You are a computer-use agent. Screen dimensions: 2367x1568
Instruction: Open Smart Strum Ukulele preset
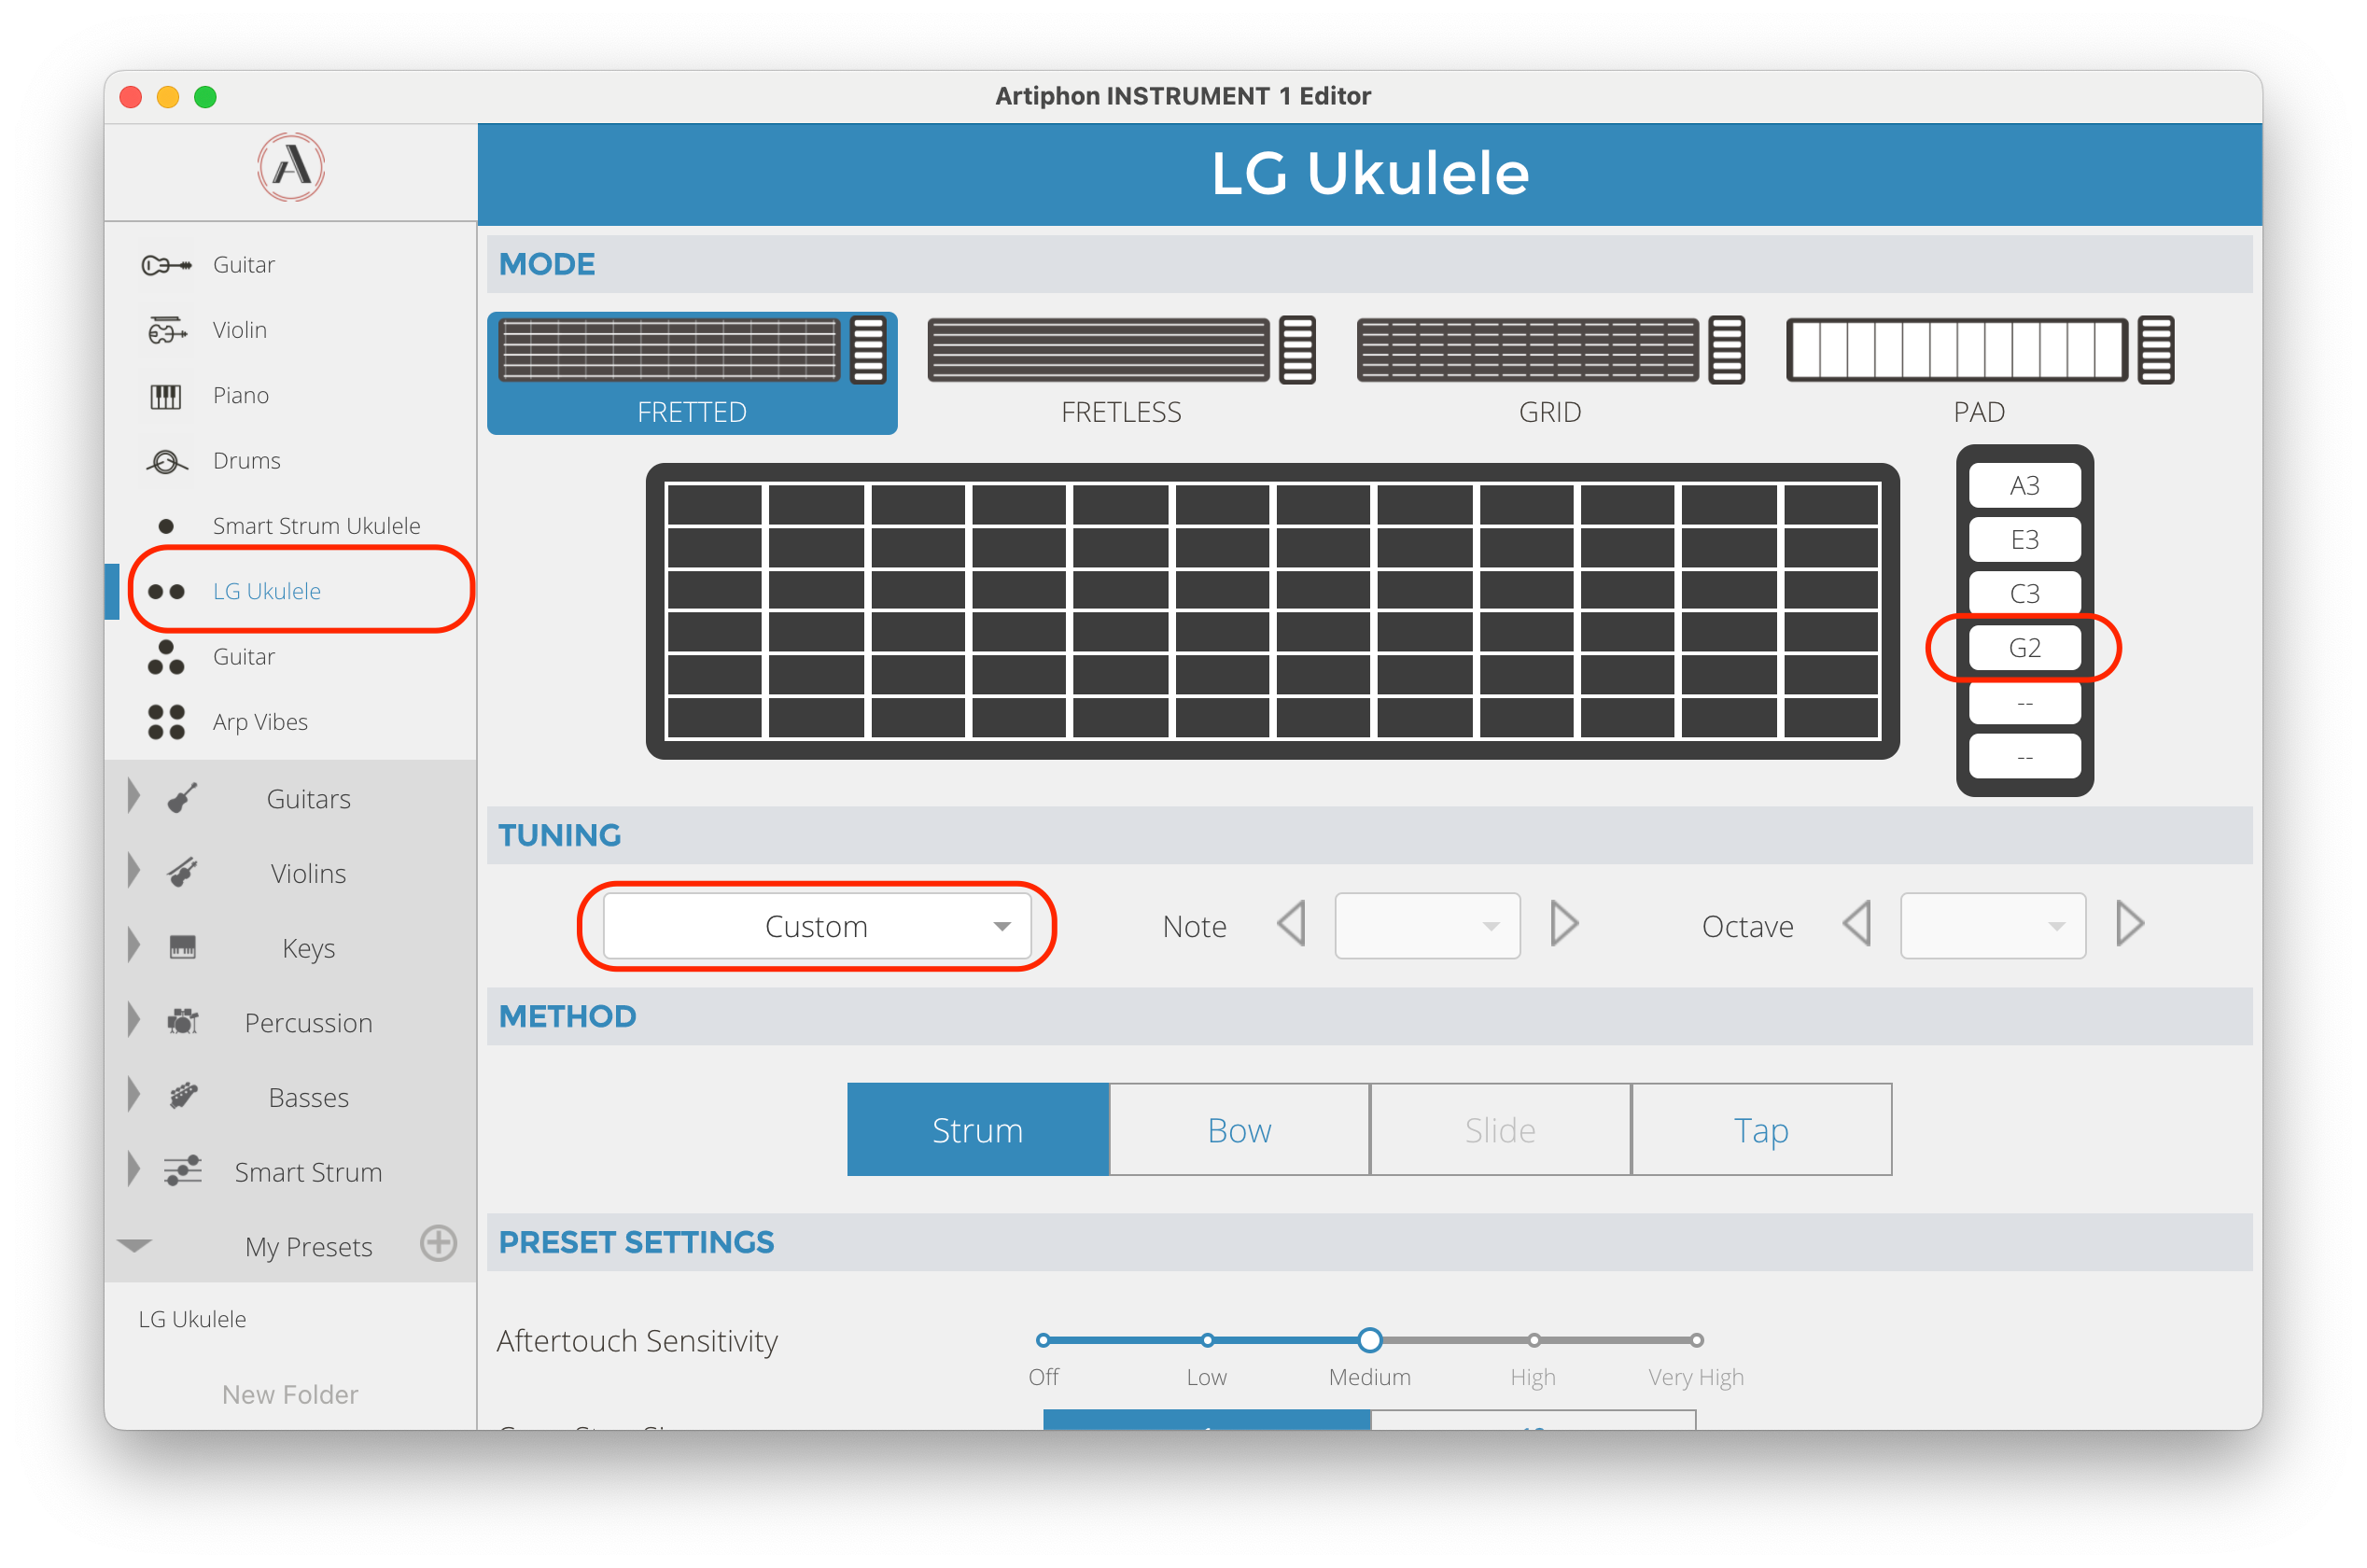[316, 526]
